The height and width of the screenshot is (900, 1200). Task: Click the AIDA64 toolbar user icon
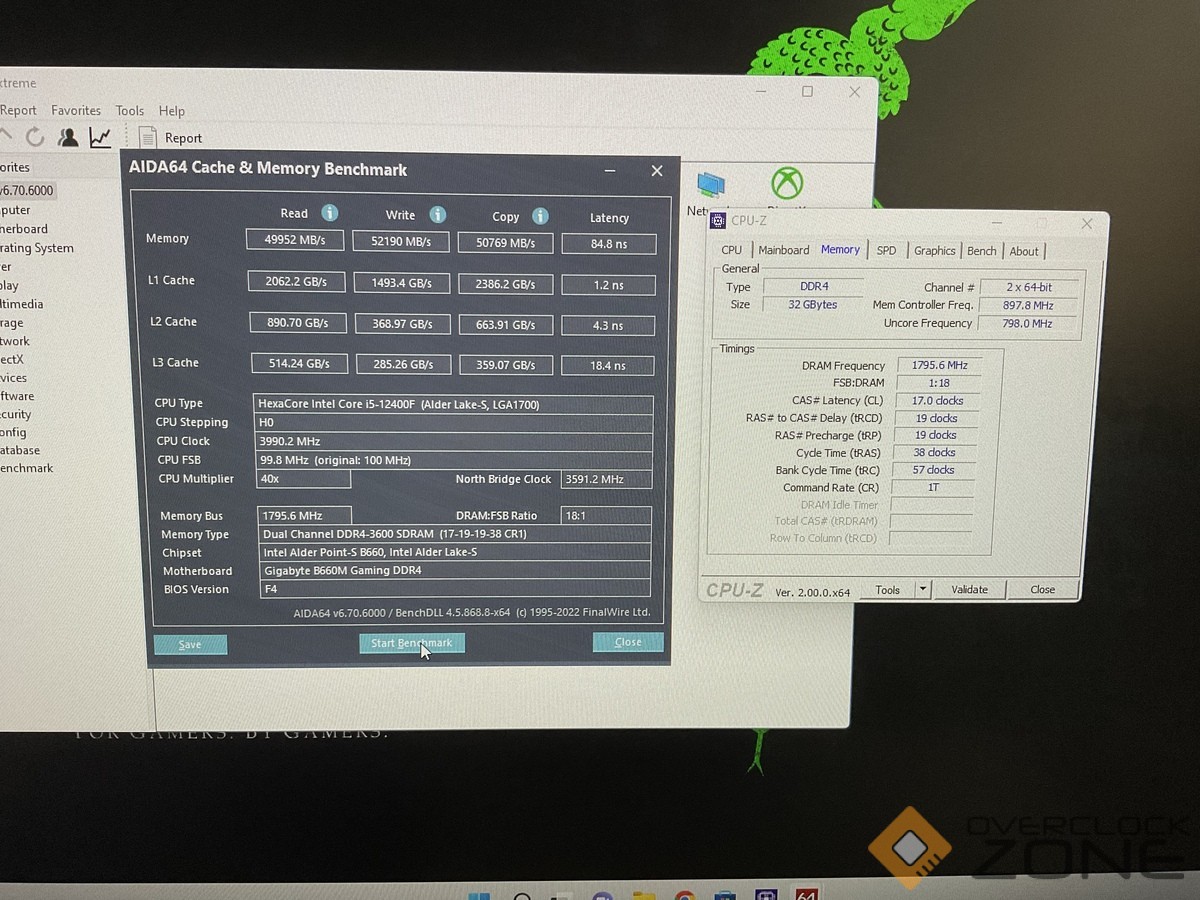tap(68, 137)
